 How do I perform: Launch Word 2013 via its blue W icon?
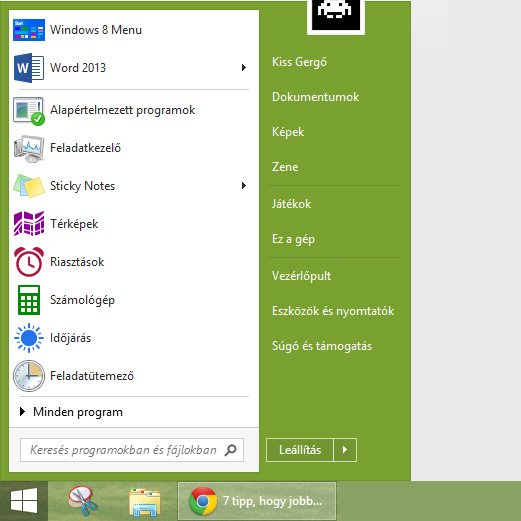29,68
